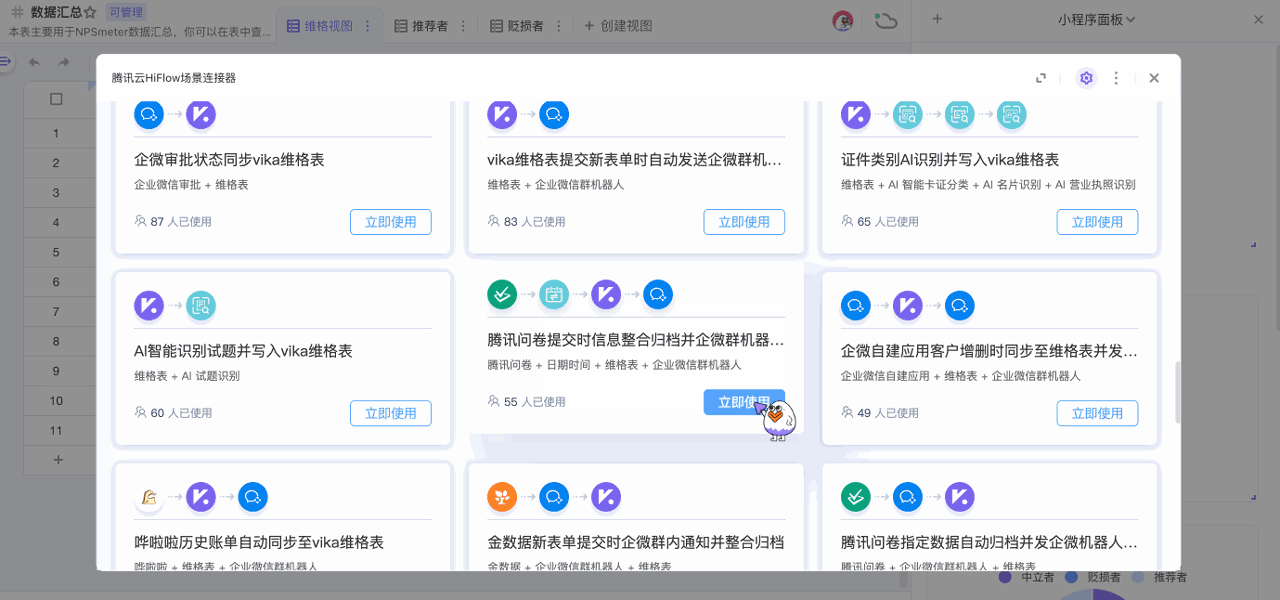Click the cloud sync status icon

pyautogui.click(x=885, y=21)
